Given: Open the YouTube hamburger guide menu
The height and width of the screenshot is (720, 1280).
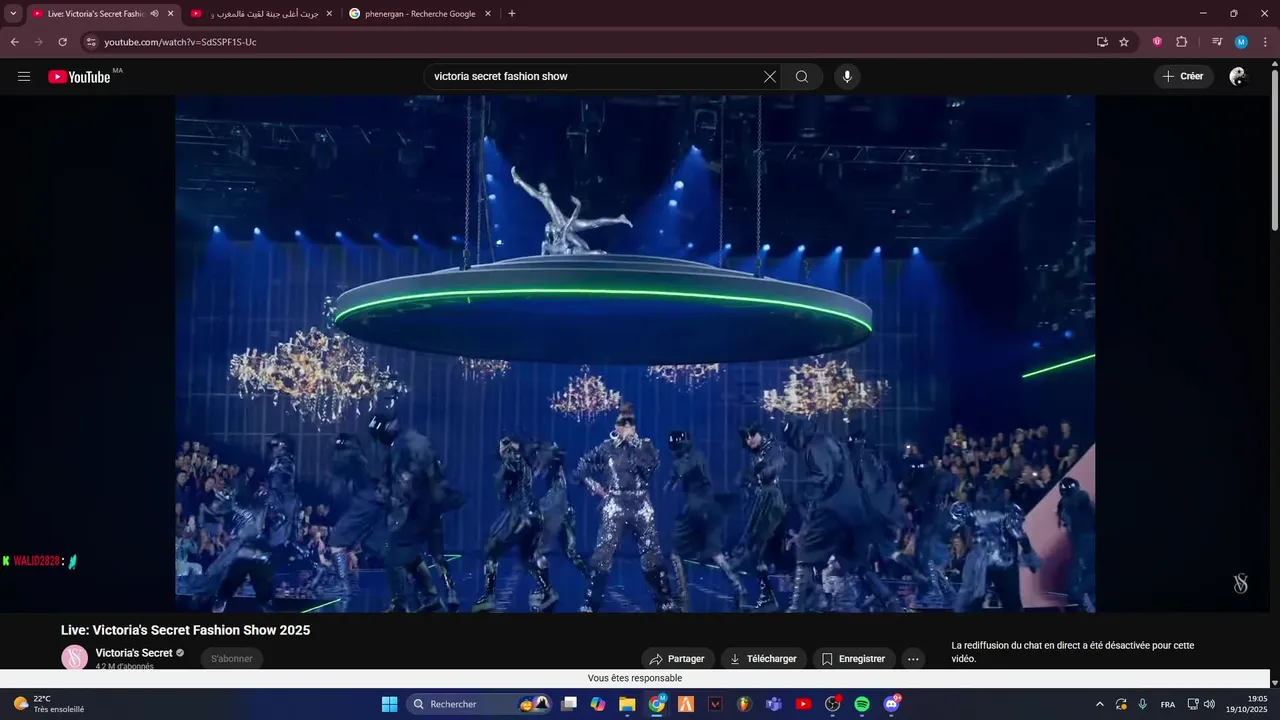Looking at the screenshot, I should coord(24,77).
